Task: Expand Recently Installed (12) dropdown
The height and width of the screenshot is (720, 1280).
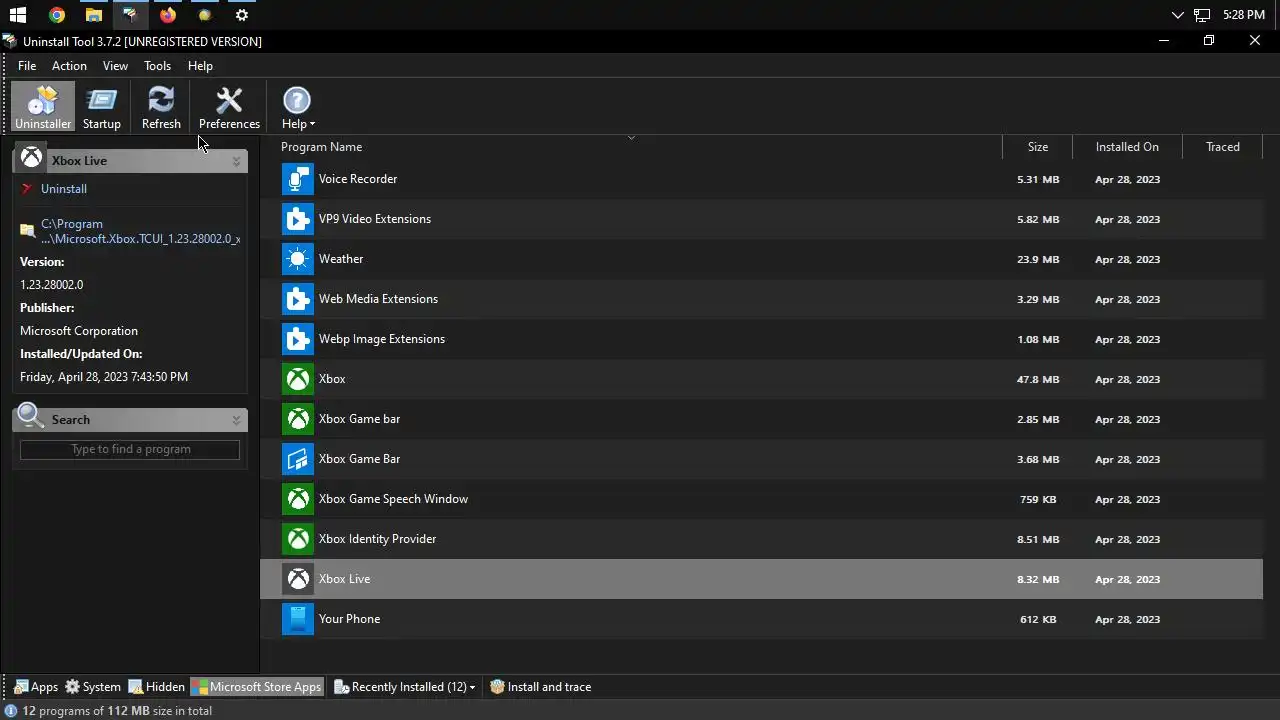Action: click(405, 687)
